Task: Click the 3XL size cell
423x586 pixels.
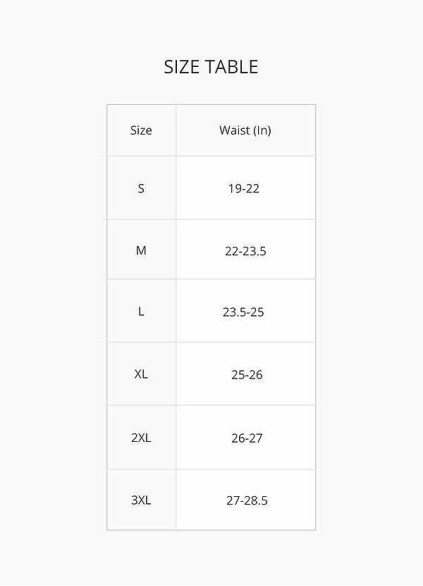Action: point(141,500)
